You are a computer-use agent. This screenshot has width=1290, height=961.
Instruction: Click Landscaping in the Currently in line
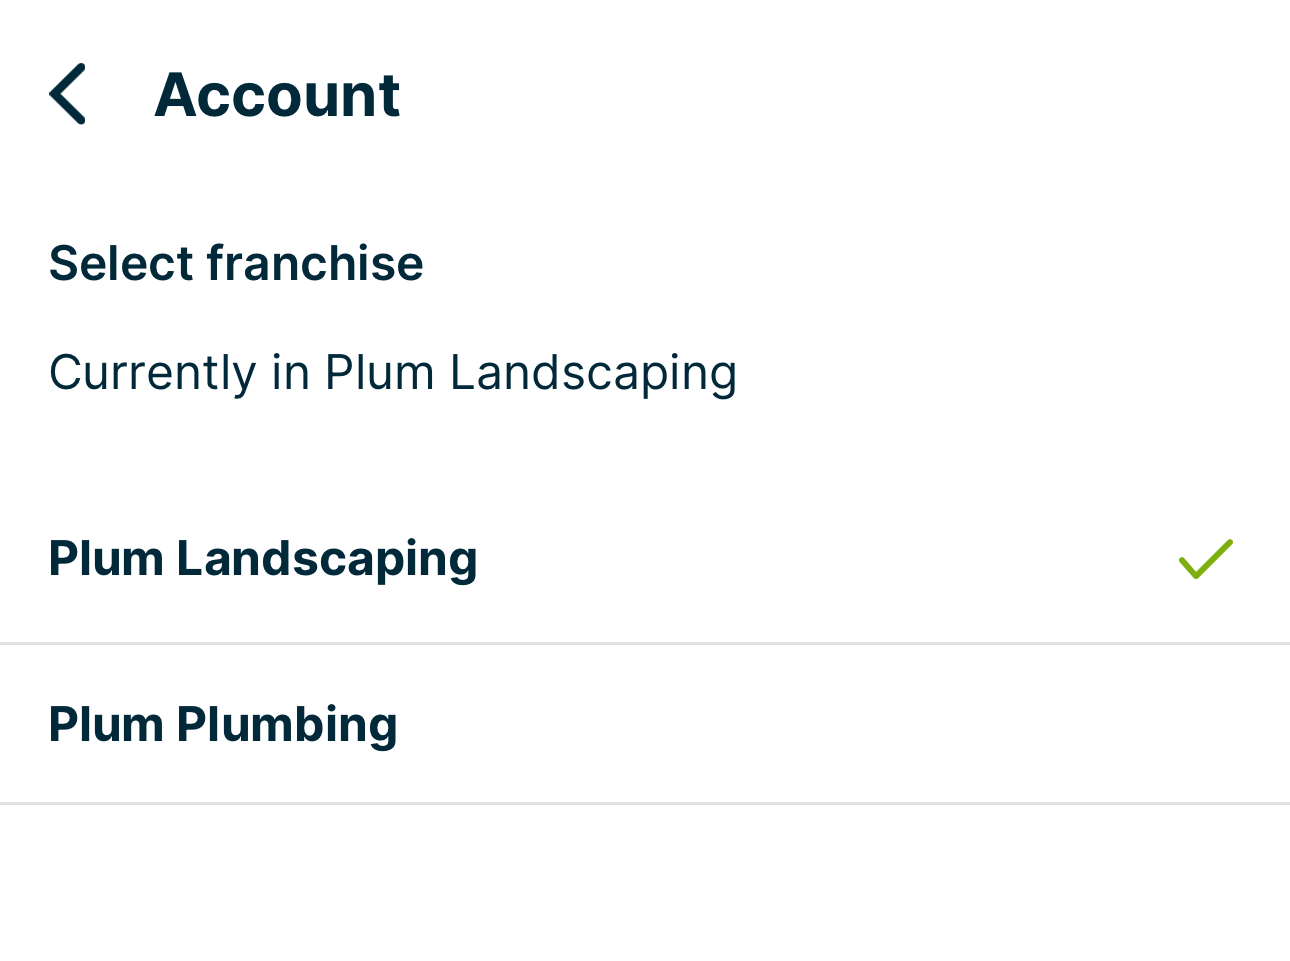[x=593, y=373]
